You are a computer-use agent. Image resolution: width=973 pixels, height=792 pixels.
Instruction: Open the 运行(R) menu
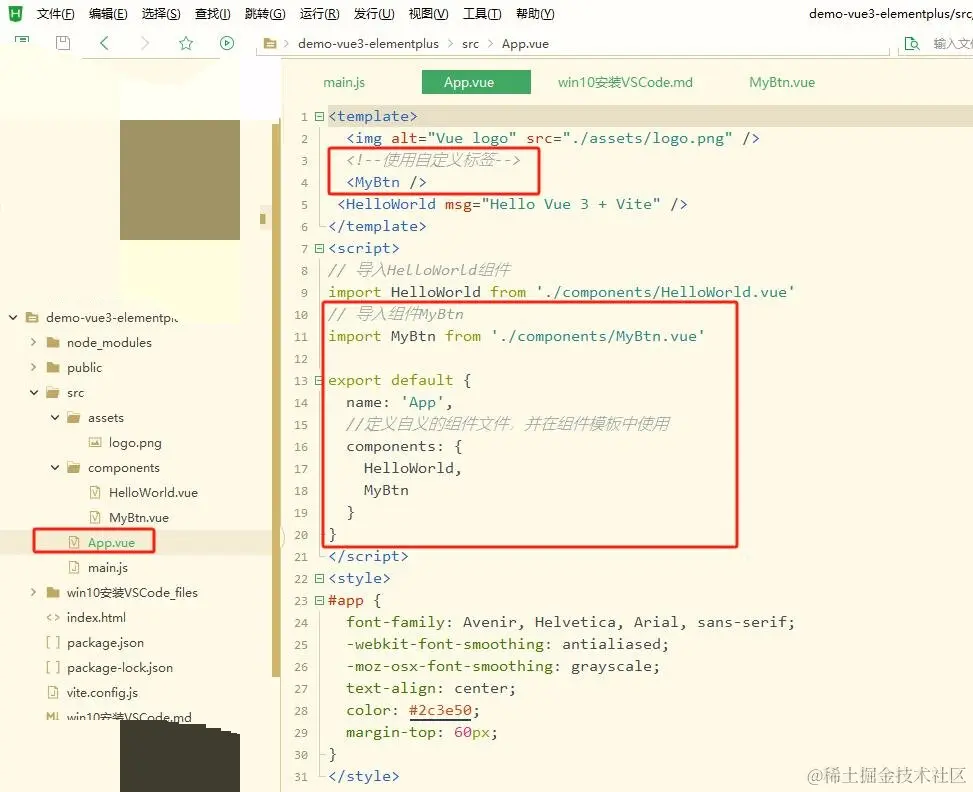[x=320, y=14]
